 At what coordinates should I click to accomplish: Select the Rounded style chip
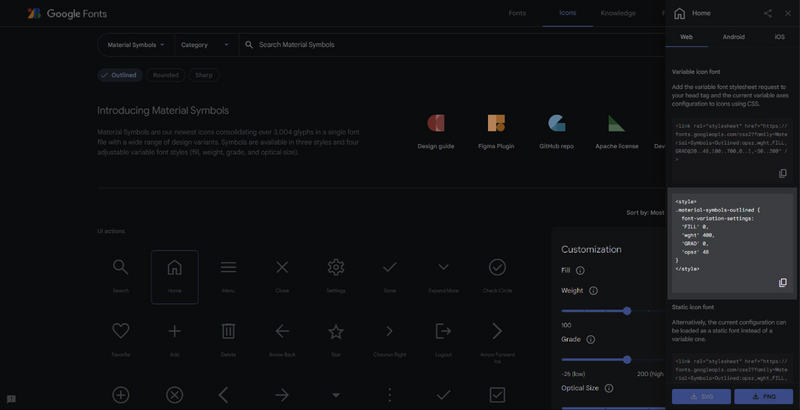tap(165, 75)
